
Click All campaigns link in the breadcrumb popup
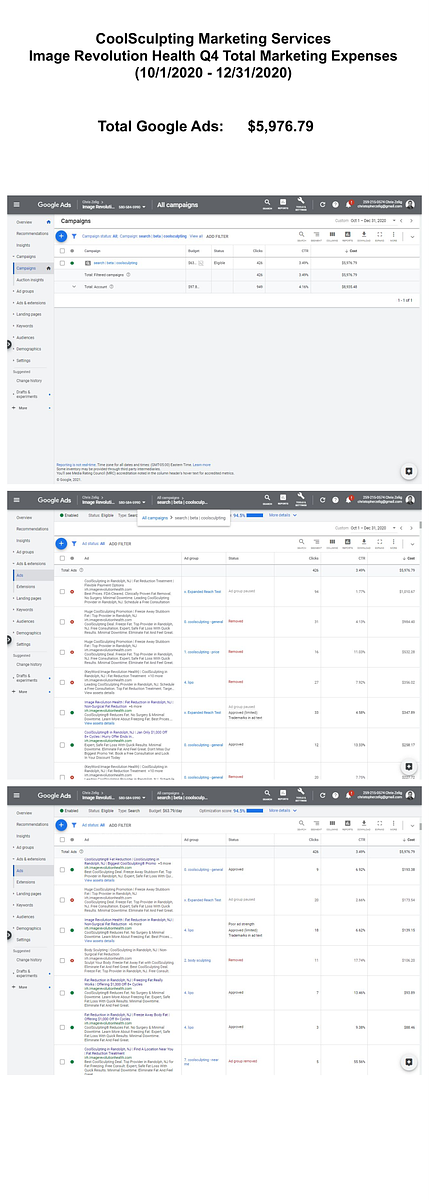[155, 518]
